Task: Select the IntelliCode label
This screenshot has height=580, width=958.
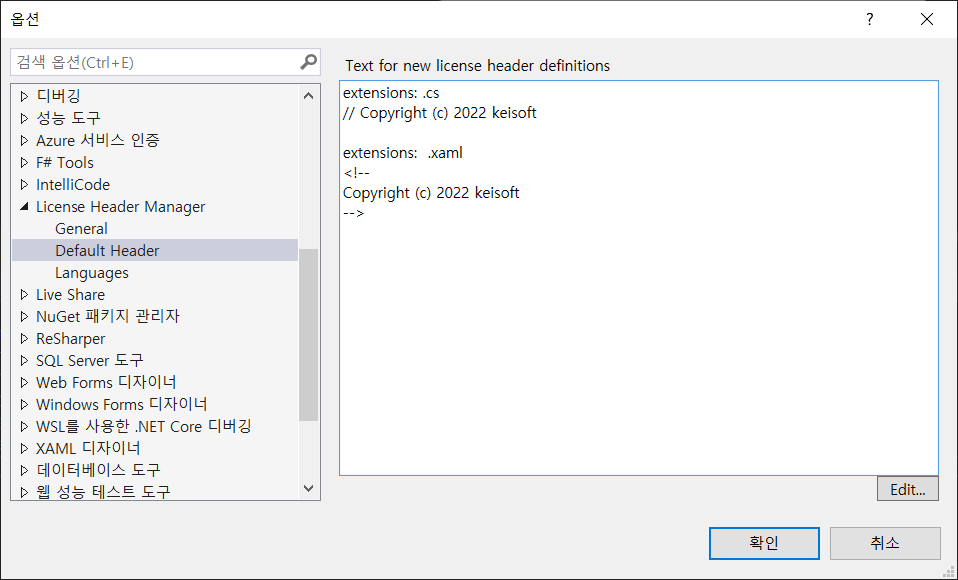Action: [73, 184]
